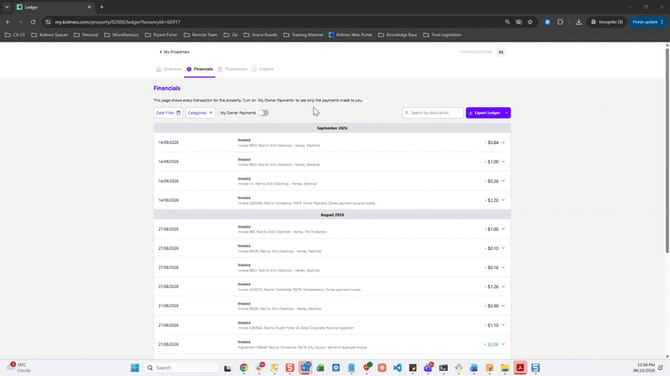Open the Trust Legislation bookmark folder
Viewport: 670px width, 376px height.
[x=442, y=35]
